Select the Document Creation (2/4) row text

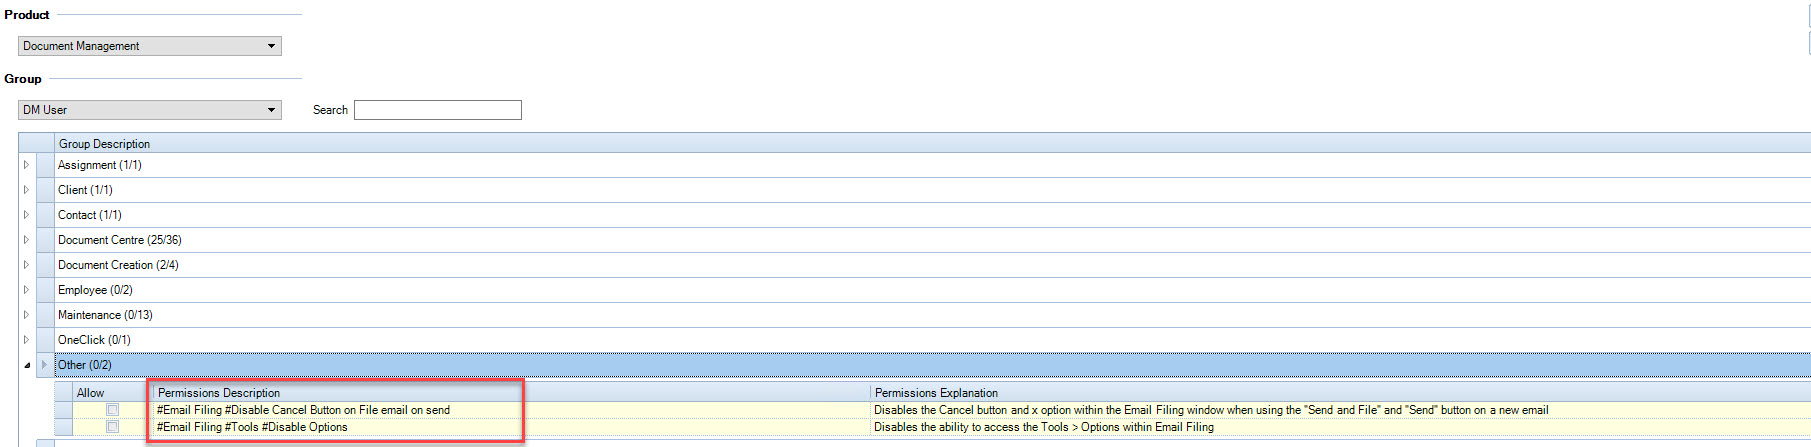click(x=118, y=265)
